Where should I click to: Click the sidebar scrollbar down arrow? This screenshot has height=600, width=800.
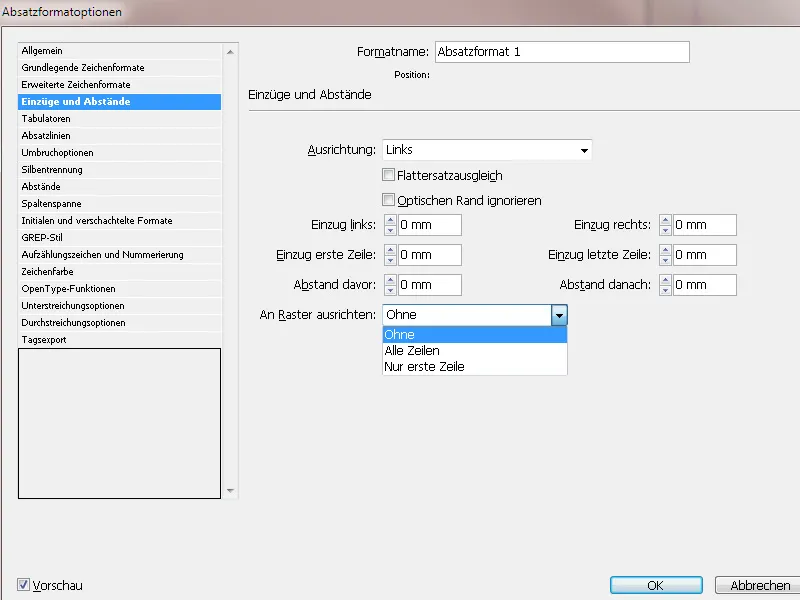[x=231, y=491]
